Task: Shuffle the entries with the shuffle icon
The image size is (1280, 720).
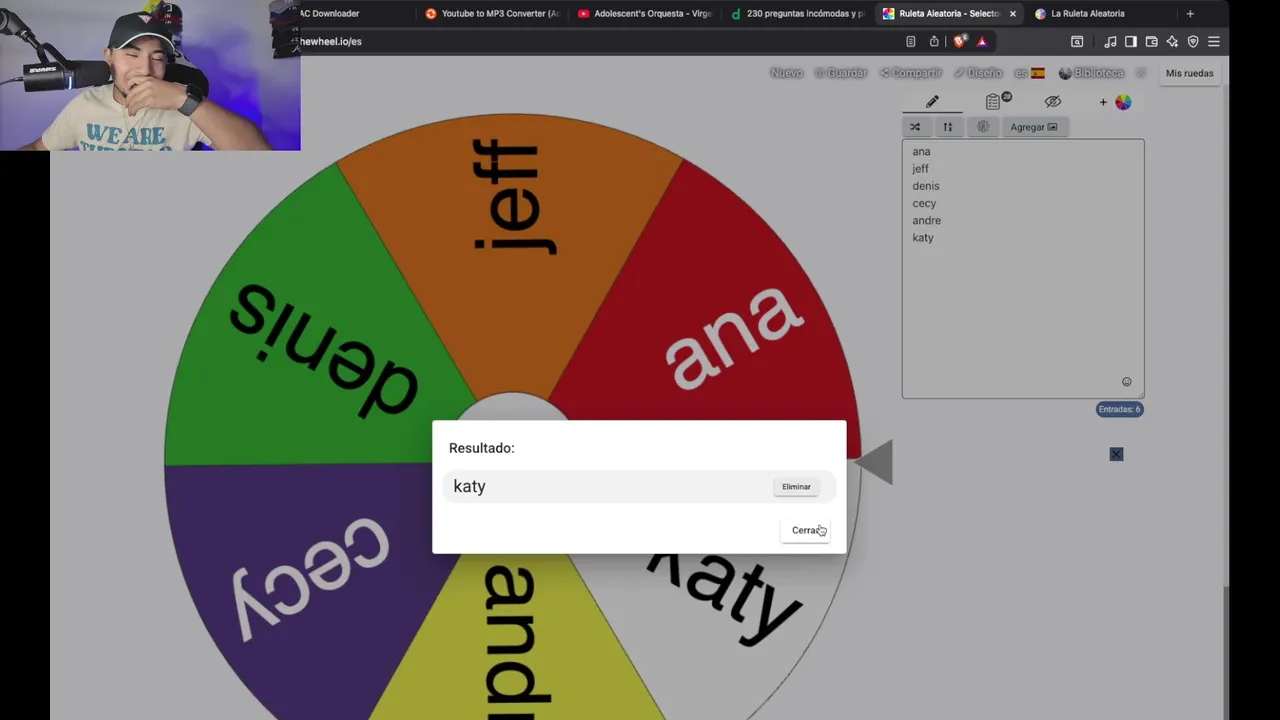Action: pos(915,127)
